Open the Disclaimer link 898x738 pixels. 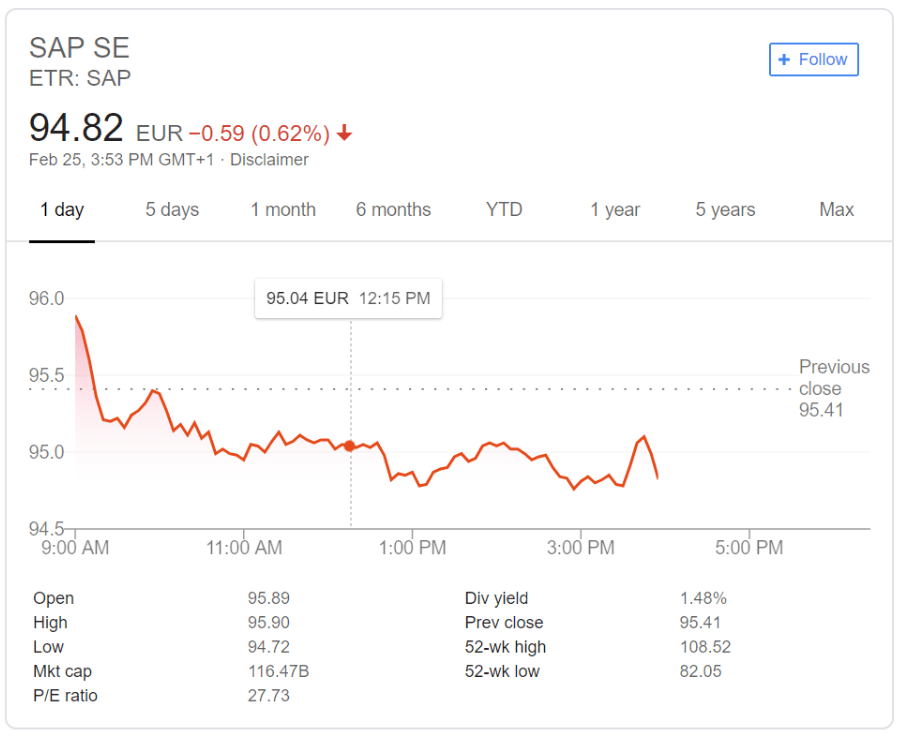(x=269, y=160)
